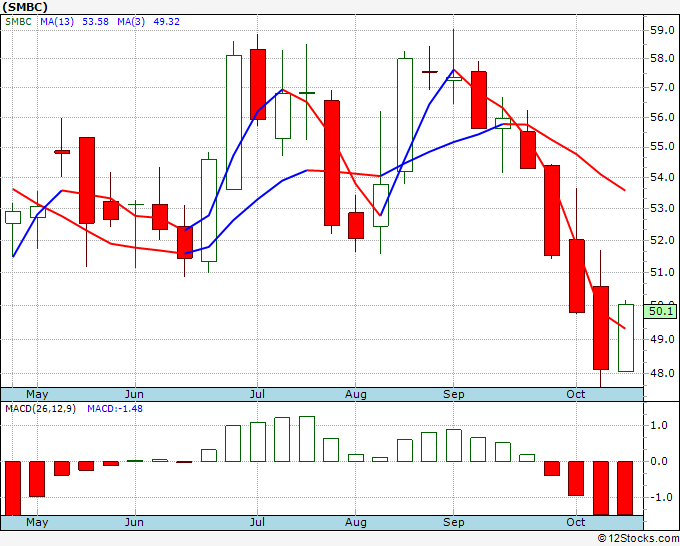Click the 59.0 price axis label

click(x=662, y=30)
